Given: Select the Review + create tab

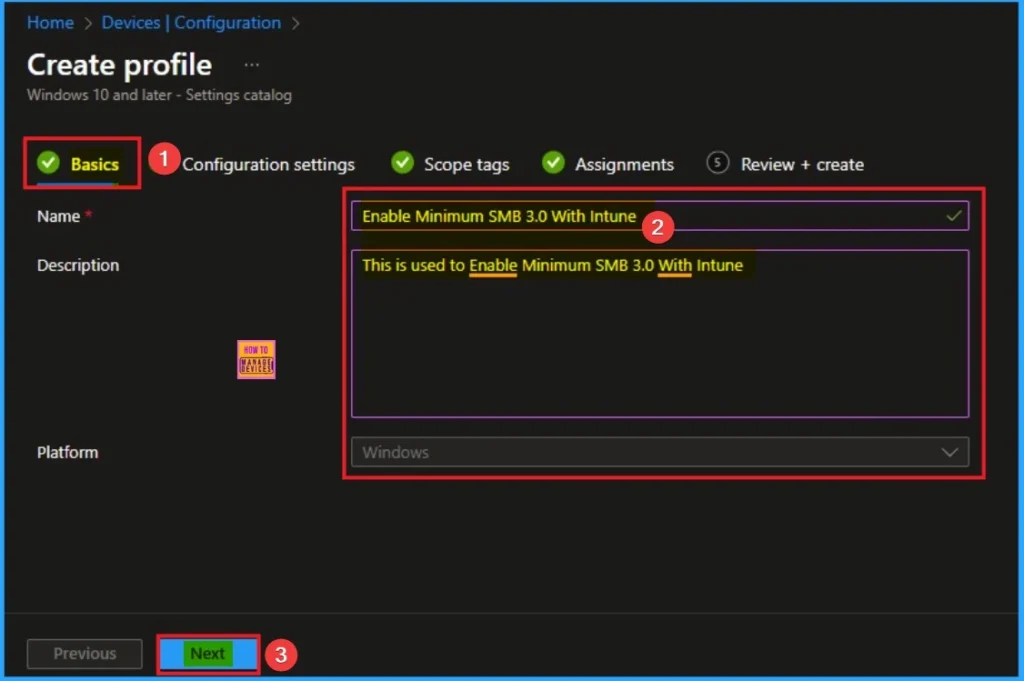Looking at the screenshot, I should (x=801, y=165).
